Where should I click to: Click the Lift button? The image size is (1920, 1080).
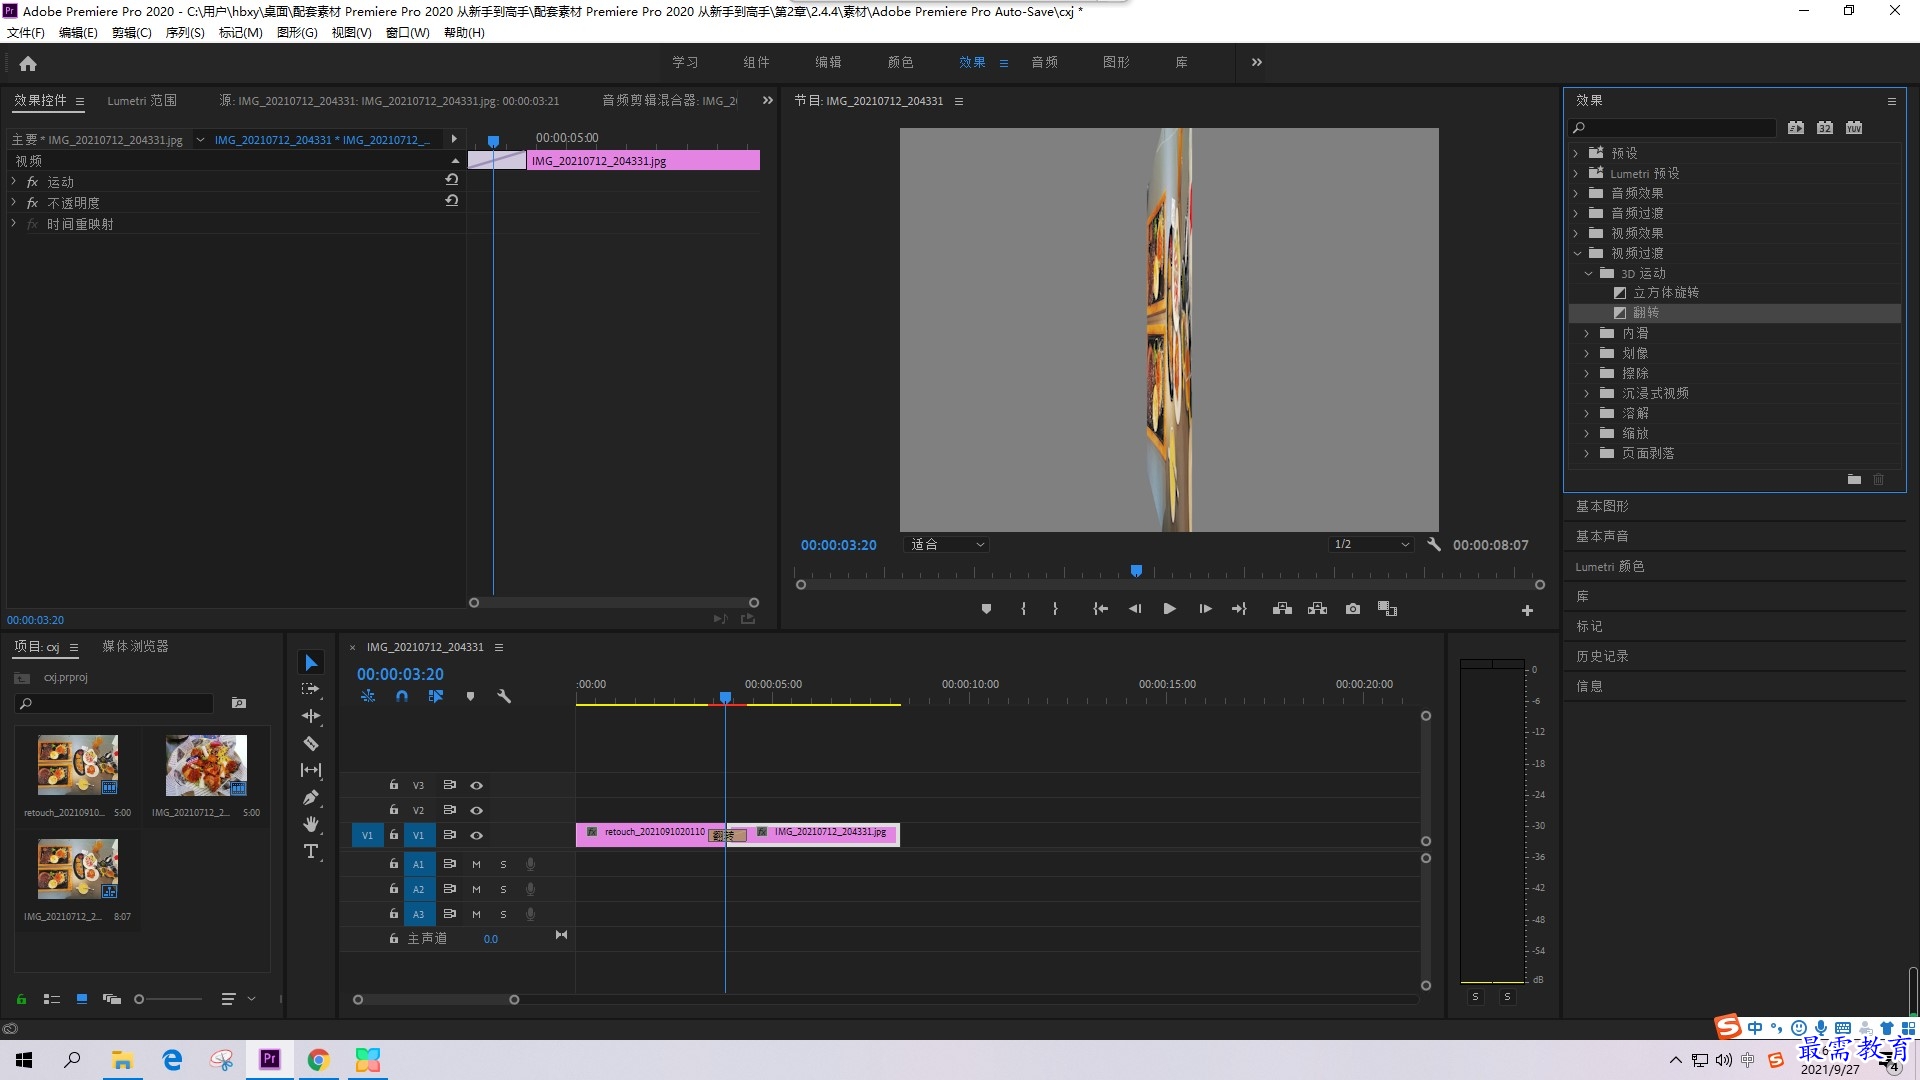(1282, 609)
